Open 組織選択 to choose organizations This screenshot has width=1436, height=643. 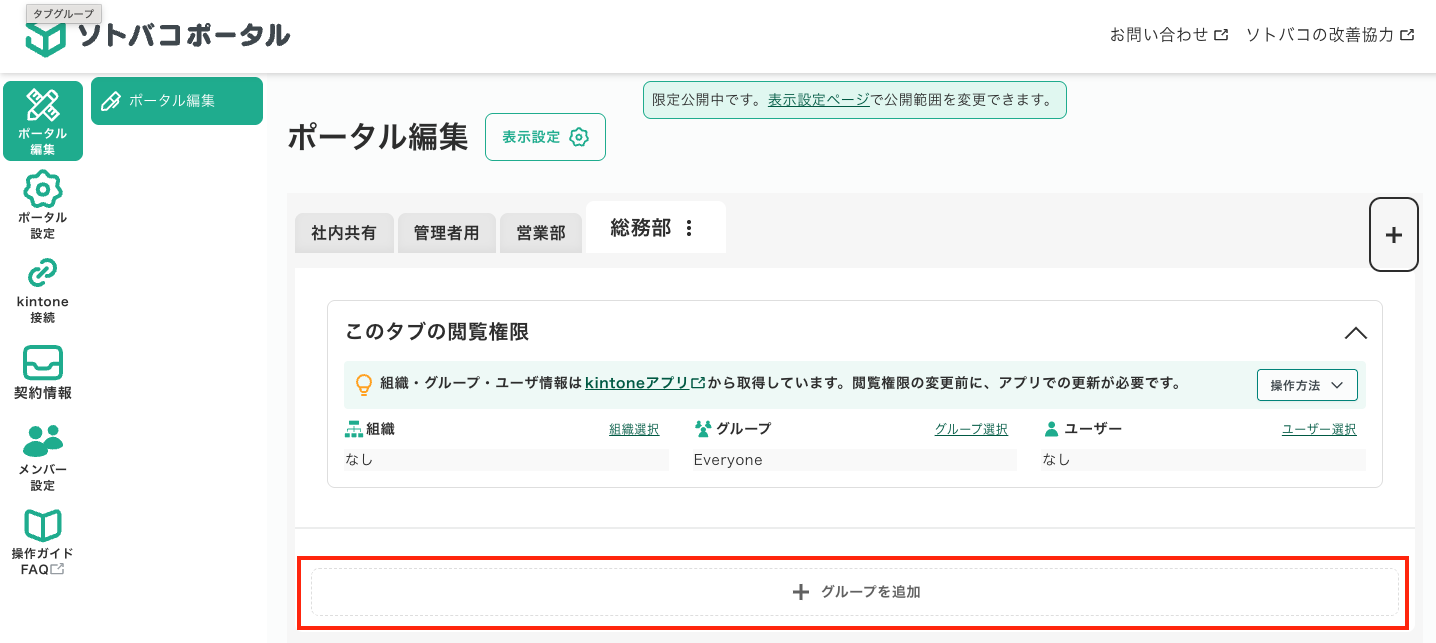pos(633,428)
